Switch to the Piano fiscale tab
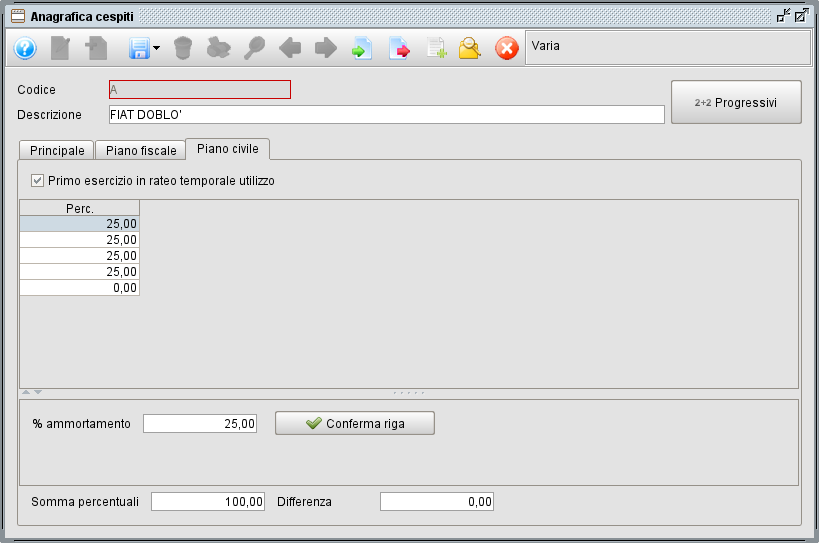The image size is (819, 543). coord(141,150)
